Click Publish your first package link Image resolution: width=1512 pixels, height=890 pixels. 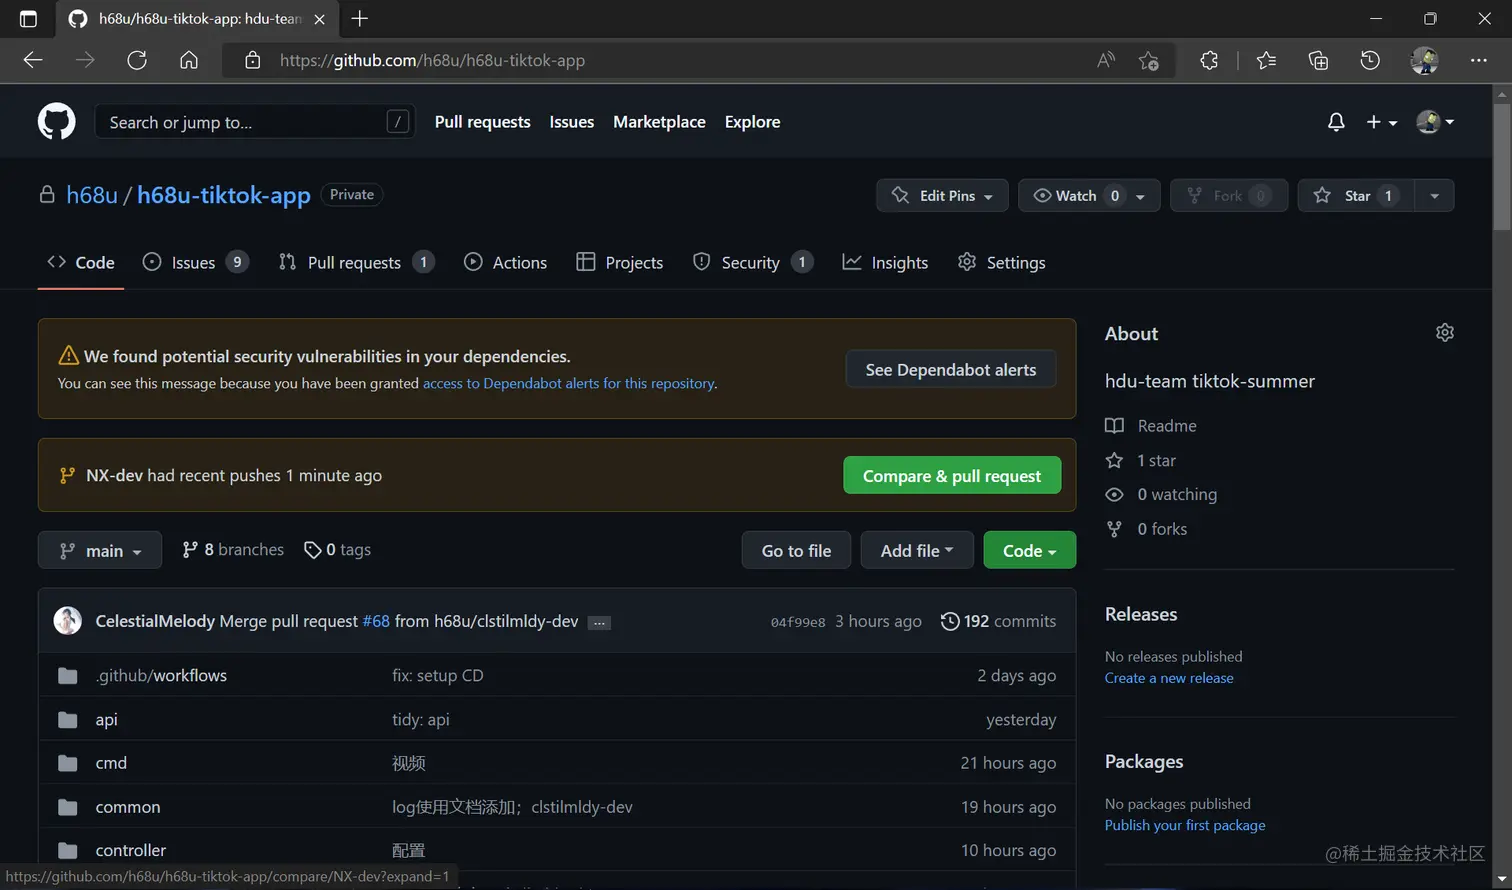[1185, 825]
